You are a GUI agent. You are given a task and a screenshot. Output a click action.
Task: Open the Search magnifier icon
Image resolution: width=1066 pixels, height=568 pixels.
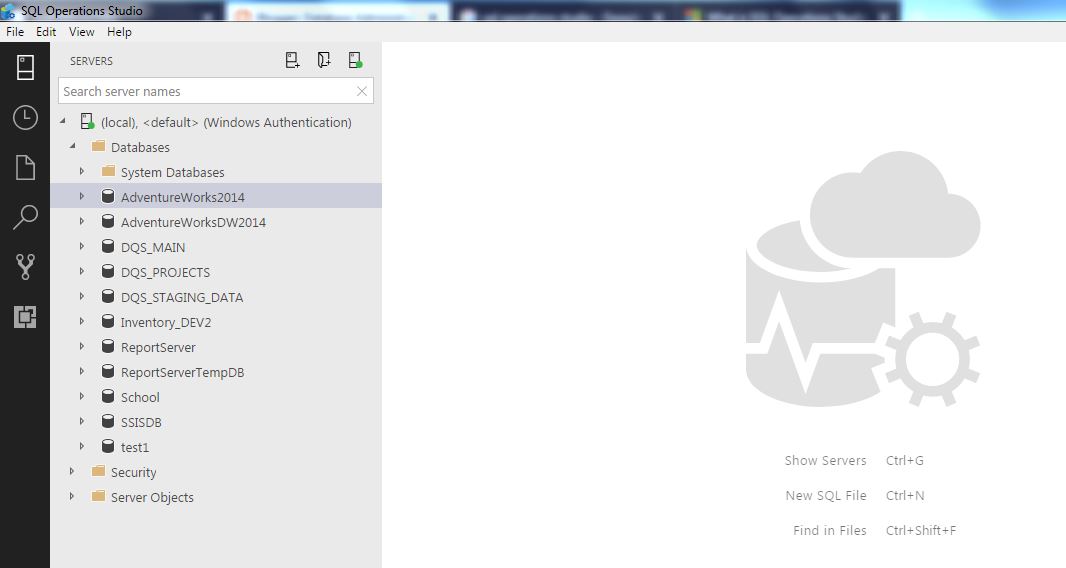tap(25, 217)
